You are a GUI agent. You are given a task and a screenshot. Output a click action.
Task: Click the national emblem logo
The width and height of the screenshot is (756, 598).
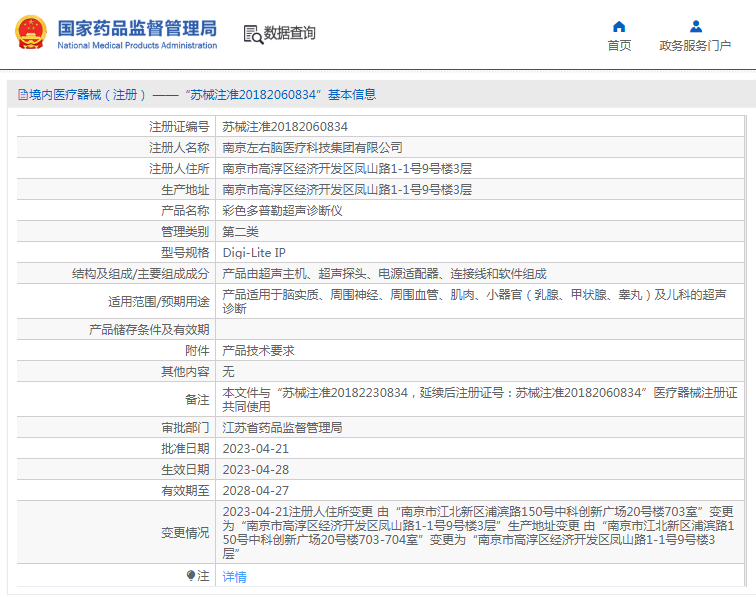tap(31, 32)
